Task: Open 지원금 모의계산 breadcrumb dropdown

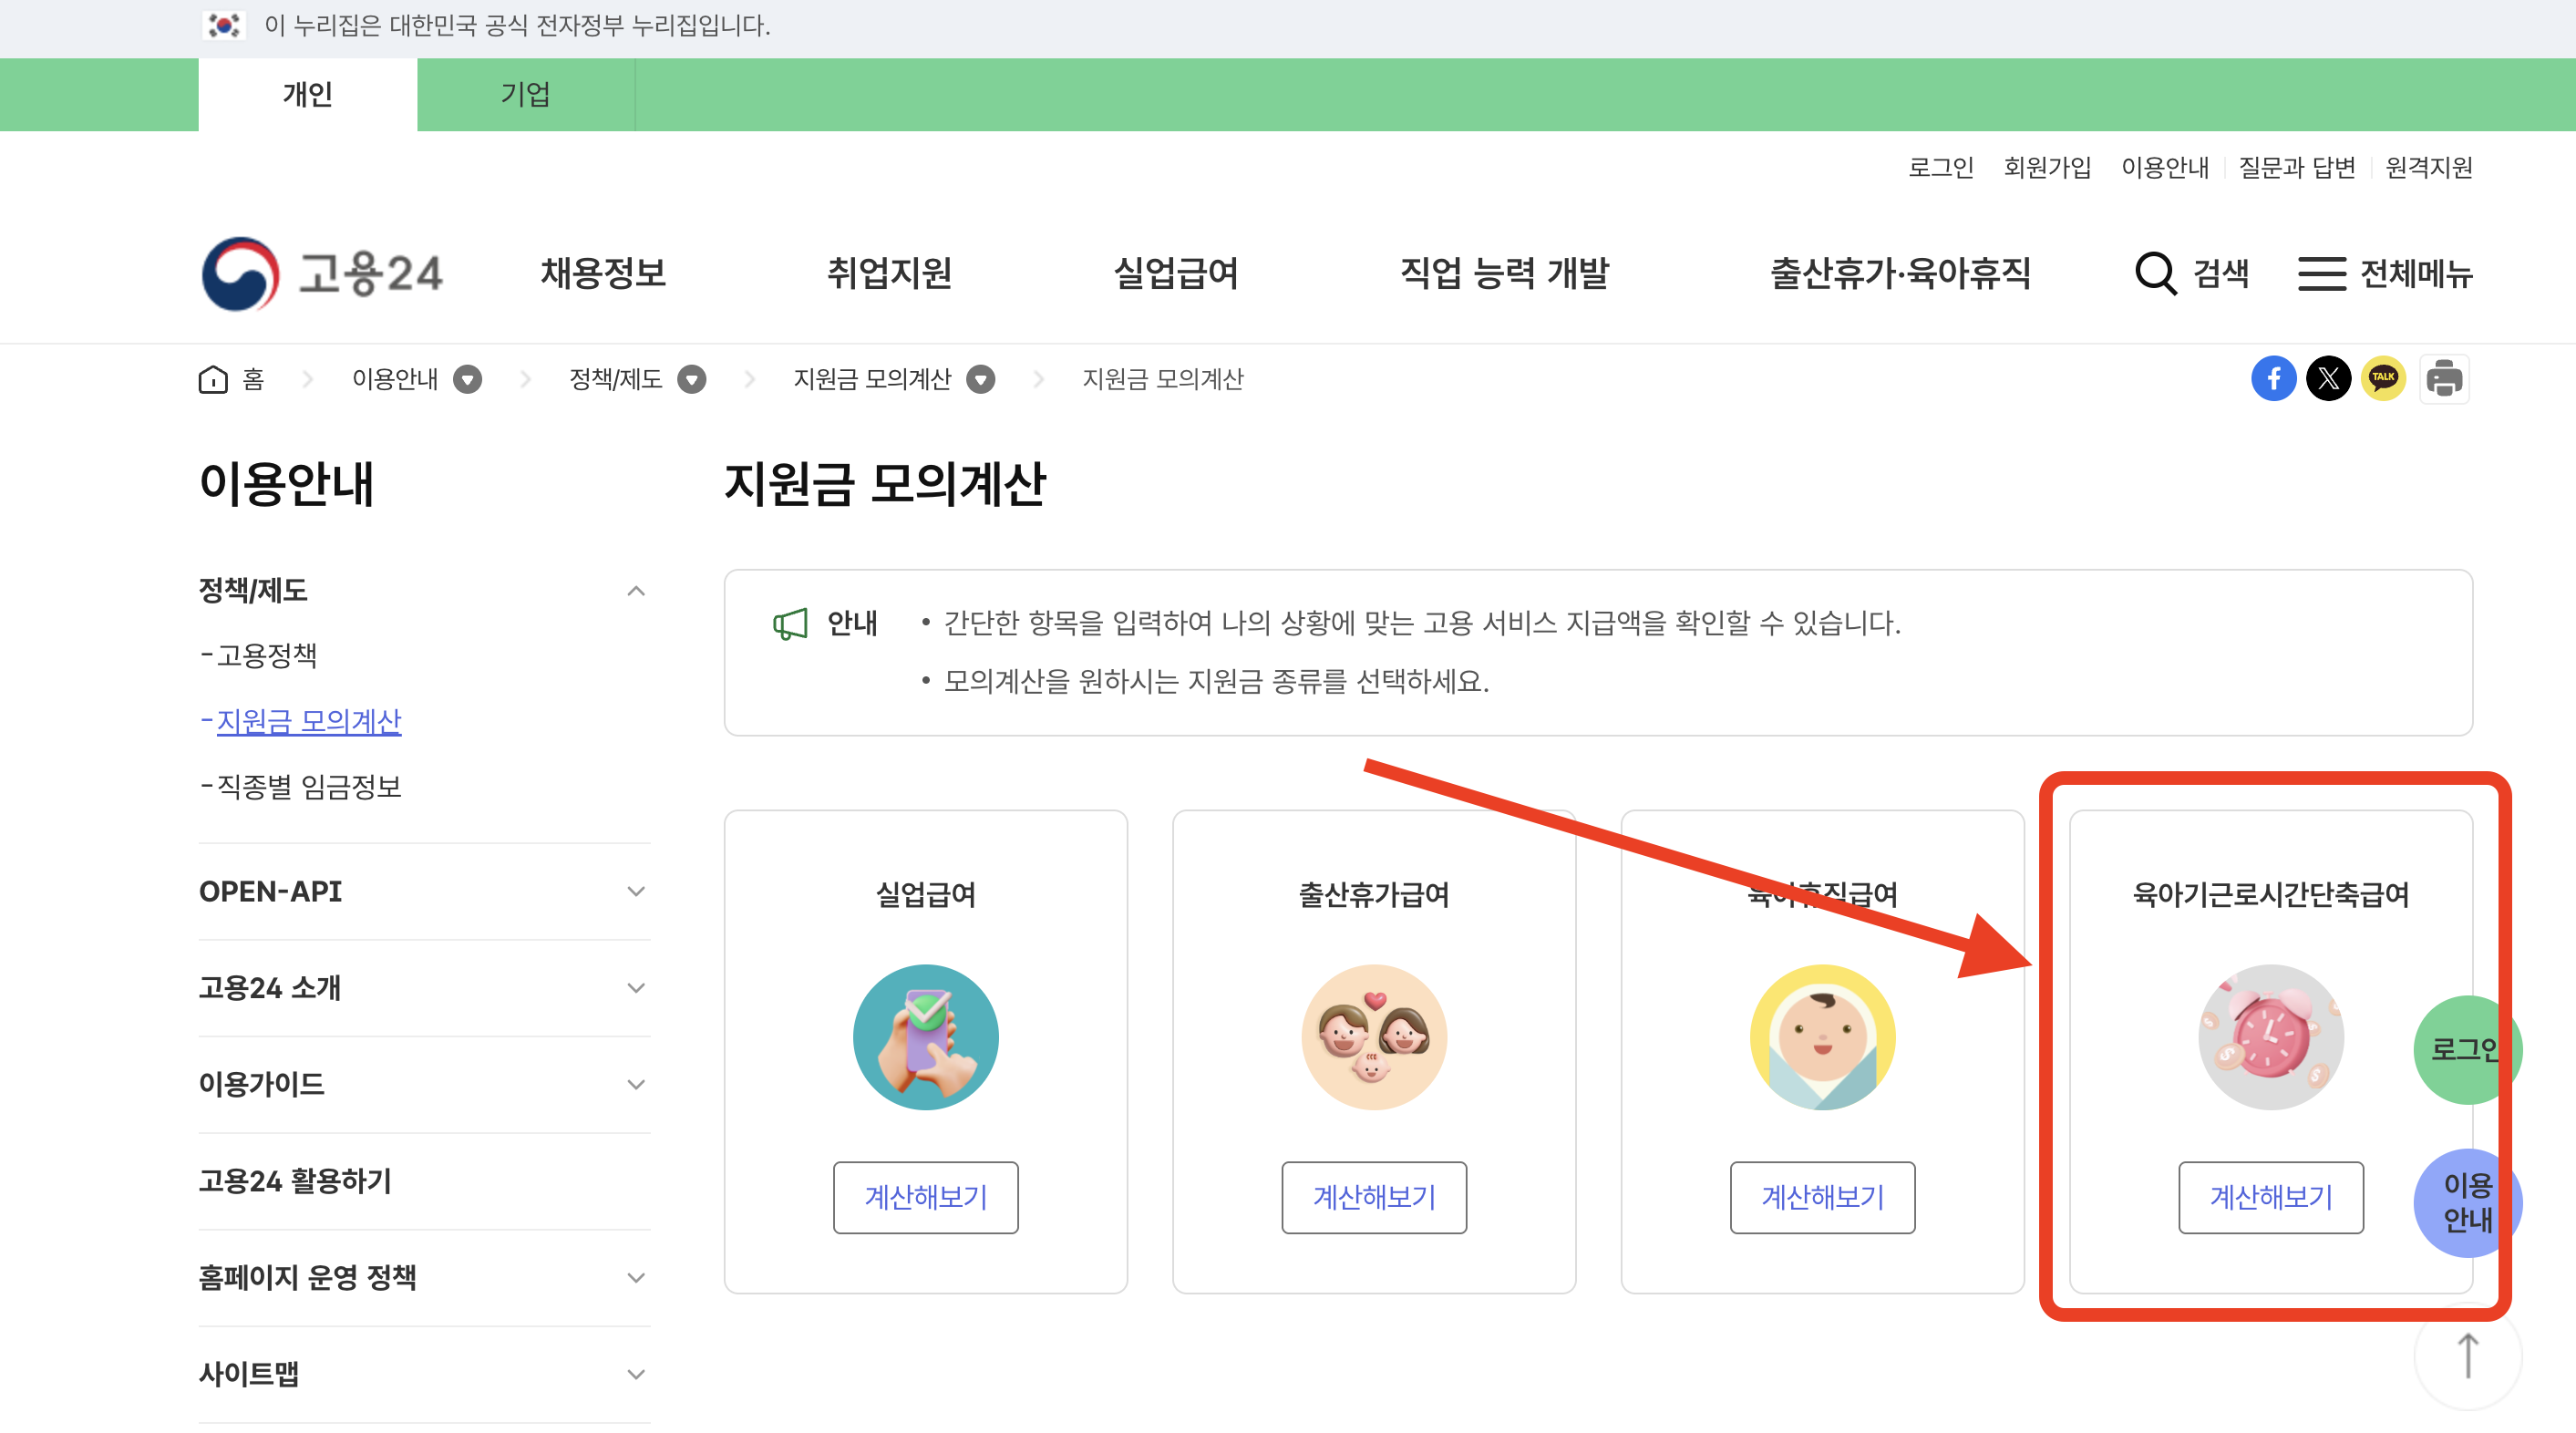Action: tap(981, 379)
